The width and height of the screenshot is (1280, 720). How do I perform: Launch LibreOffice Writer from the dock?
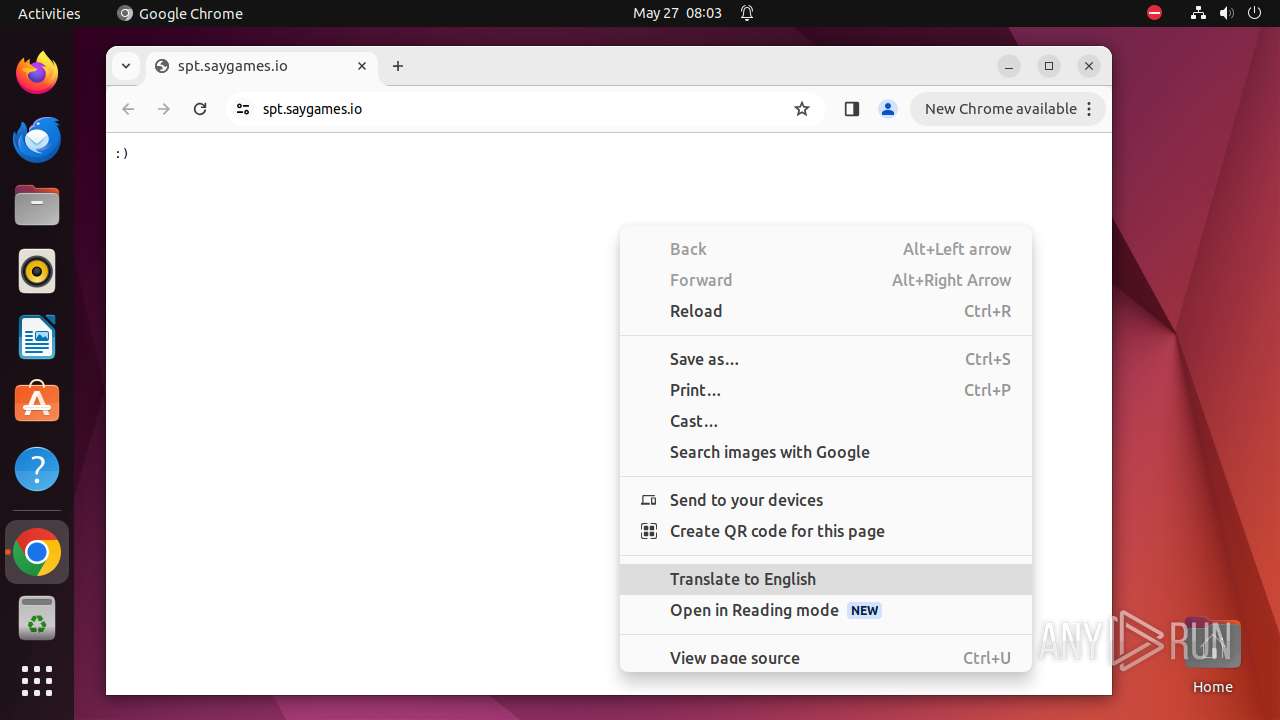point(37,338)
